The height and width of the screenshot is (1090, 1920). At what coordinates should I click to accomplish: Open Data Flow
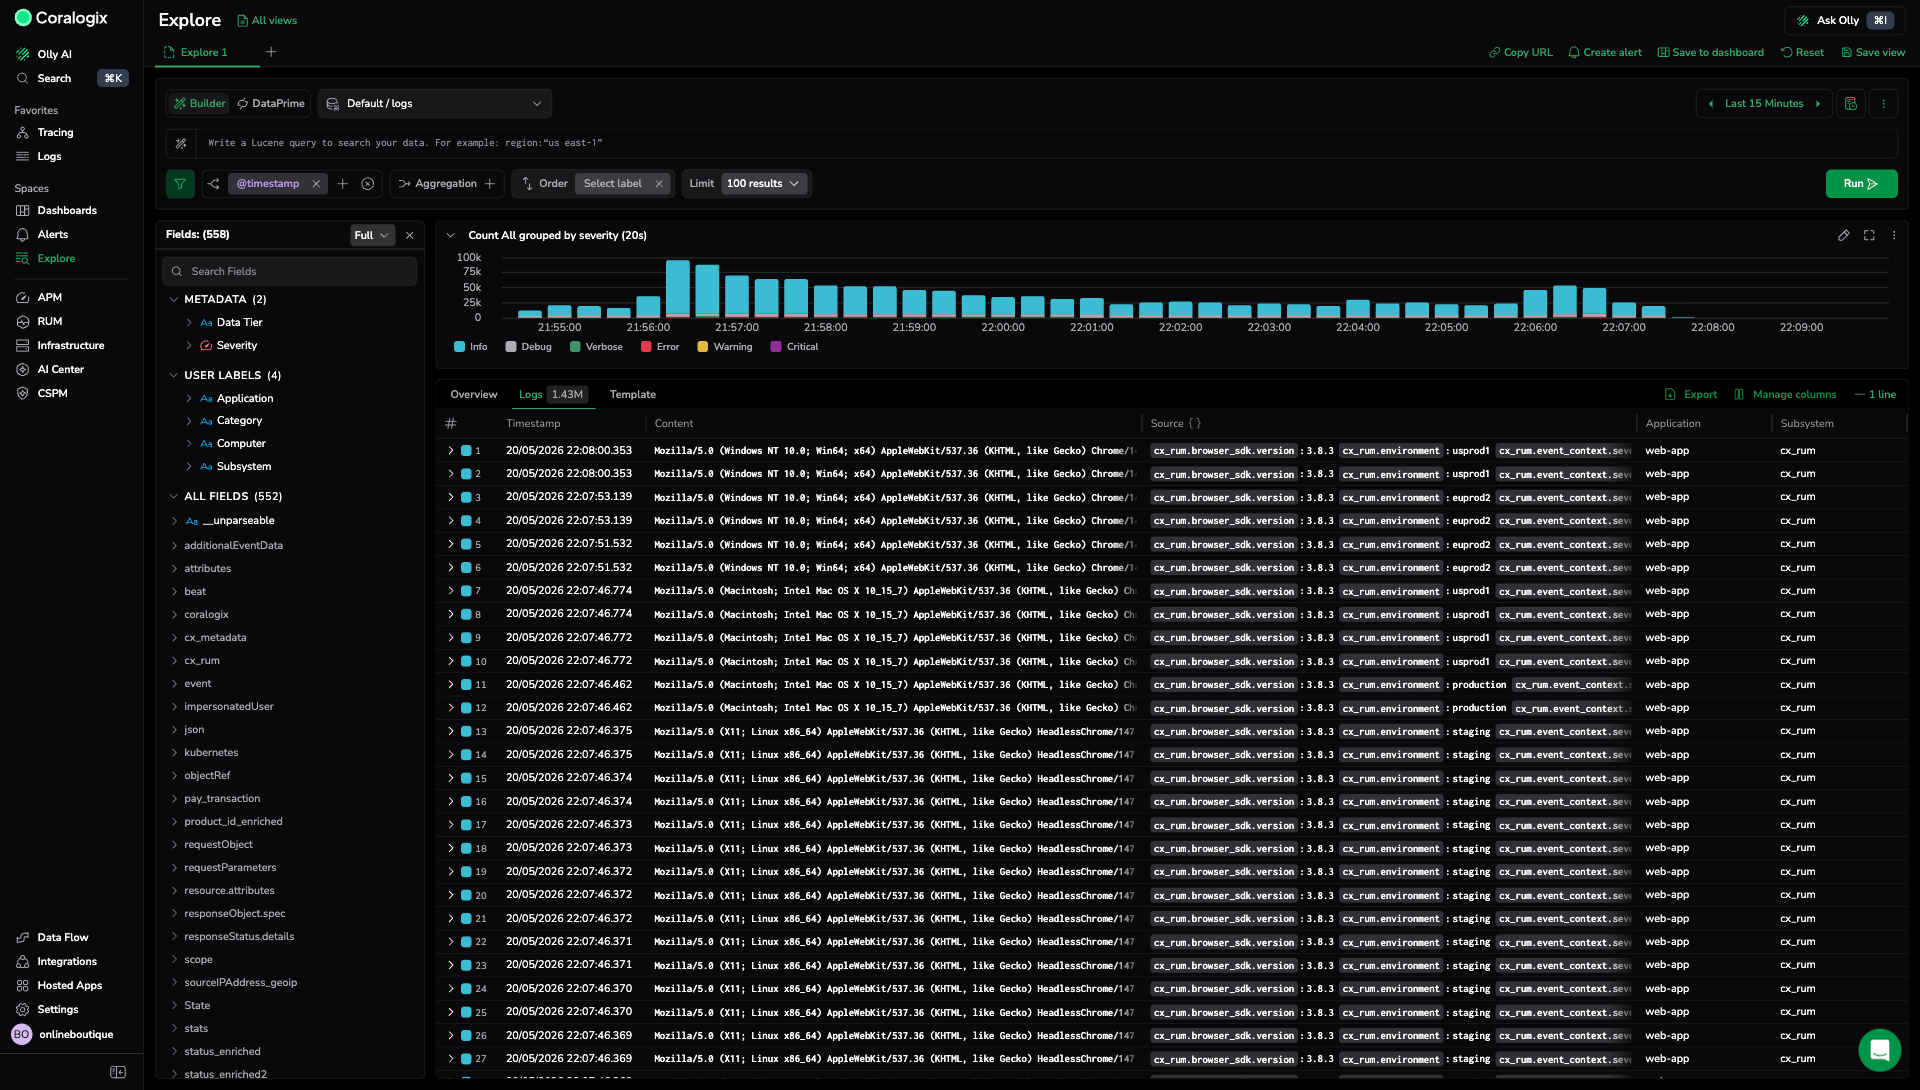click(62, 937)
